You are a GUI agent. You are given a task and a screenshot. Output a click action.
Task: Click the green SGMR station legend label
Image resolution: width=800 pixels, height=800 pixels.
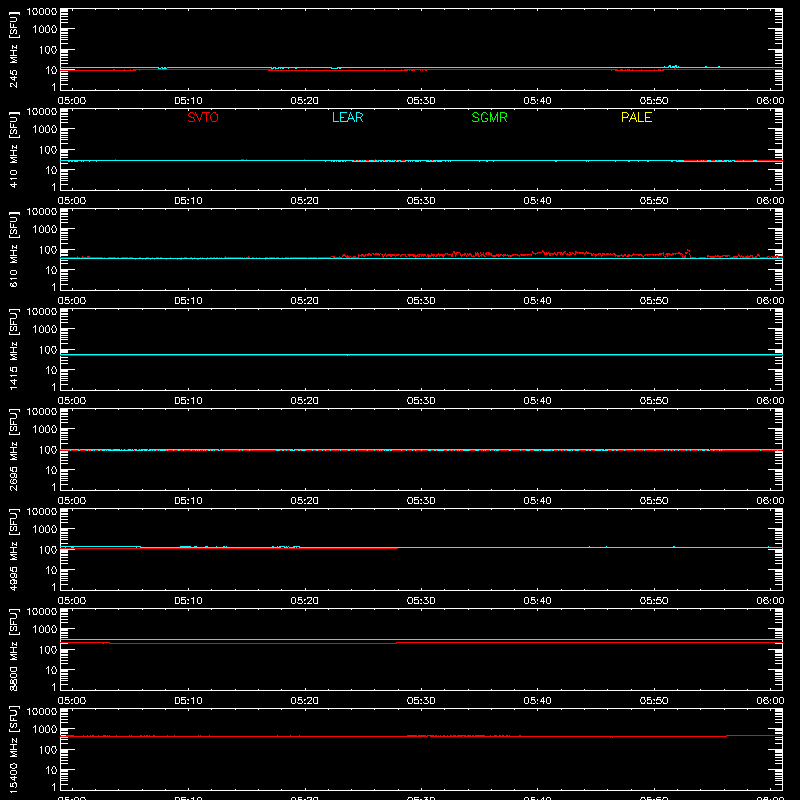tap(489, 117)
